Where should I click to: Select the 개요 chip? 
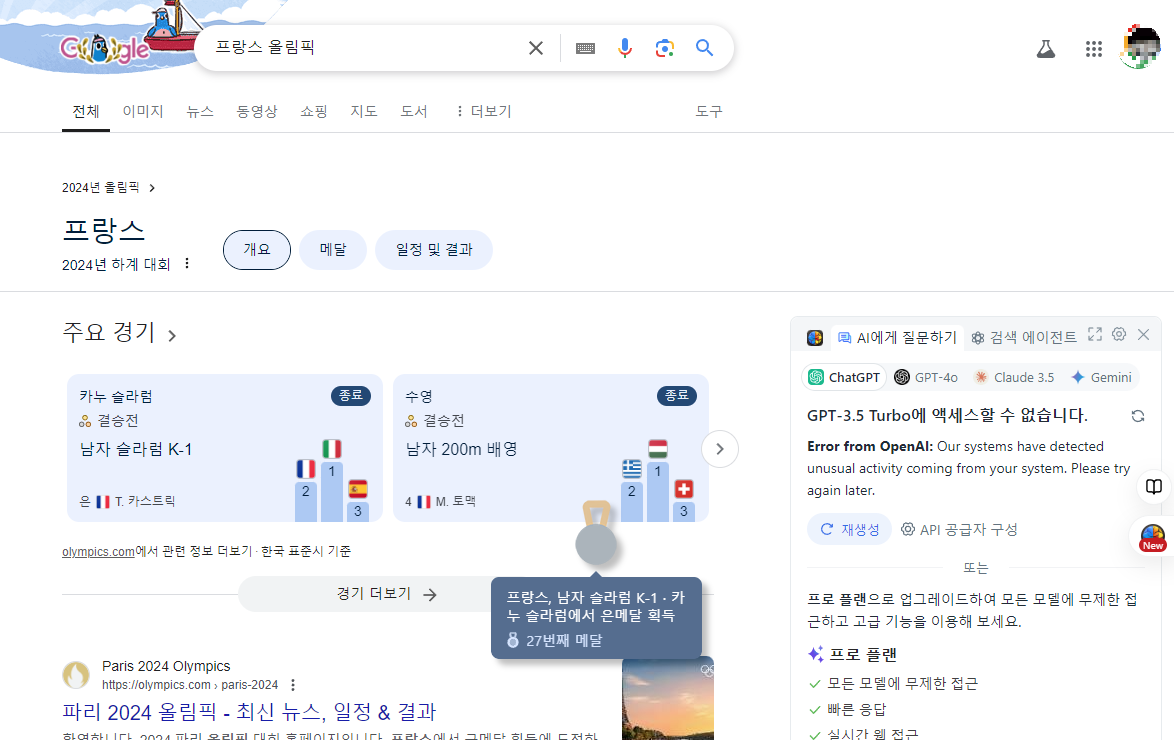click(257, 249)
